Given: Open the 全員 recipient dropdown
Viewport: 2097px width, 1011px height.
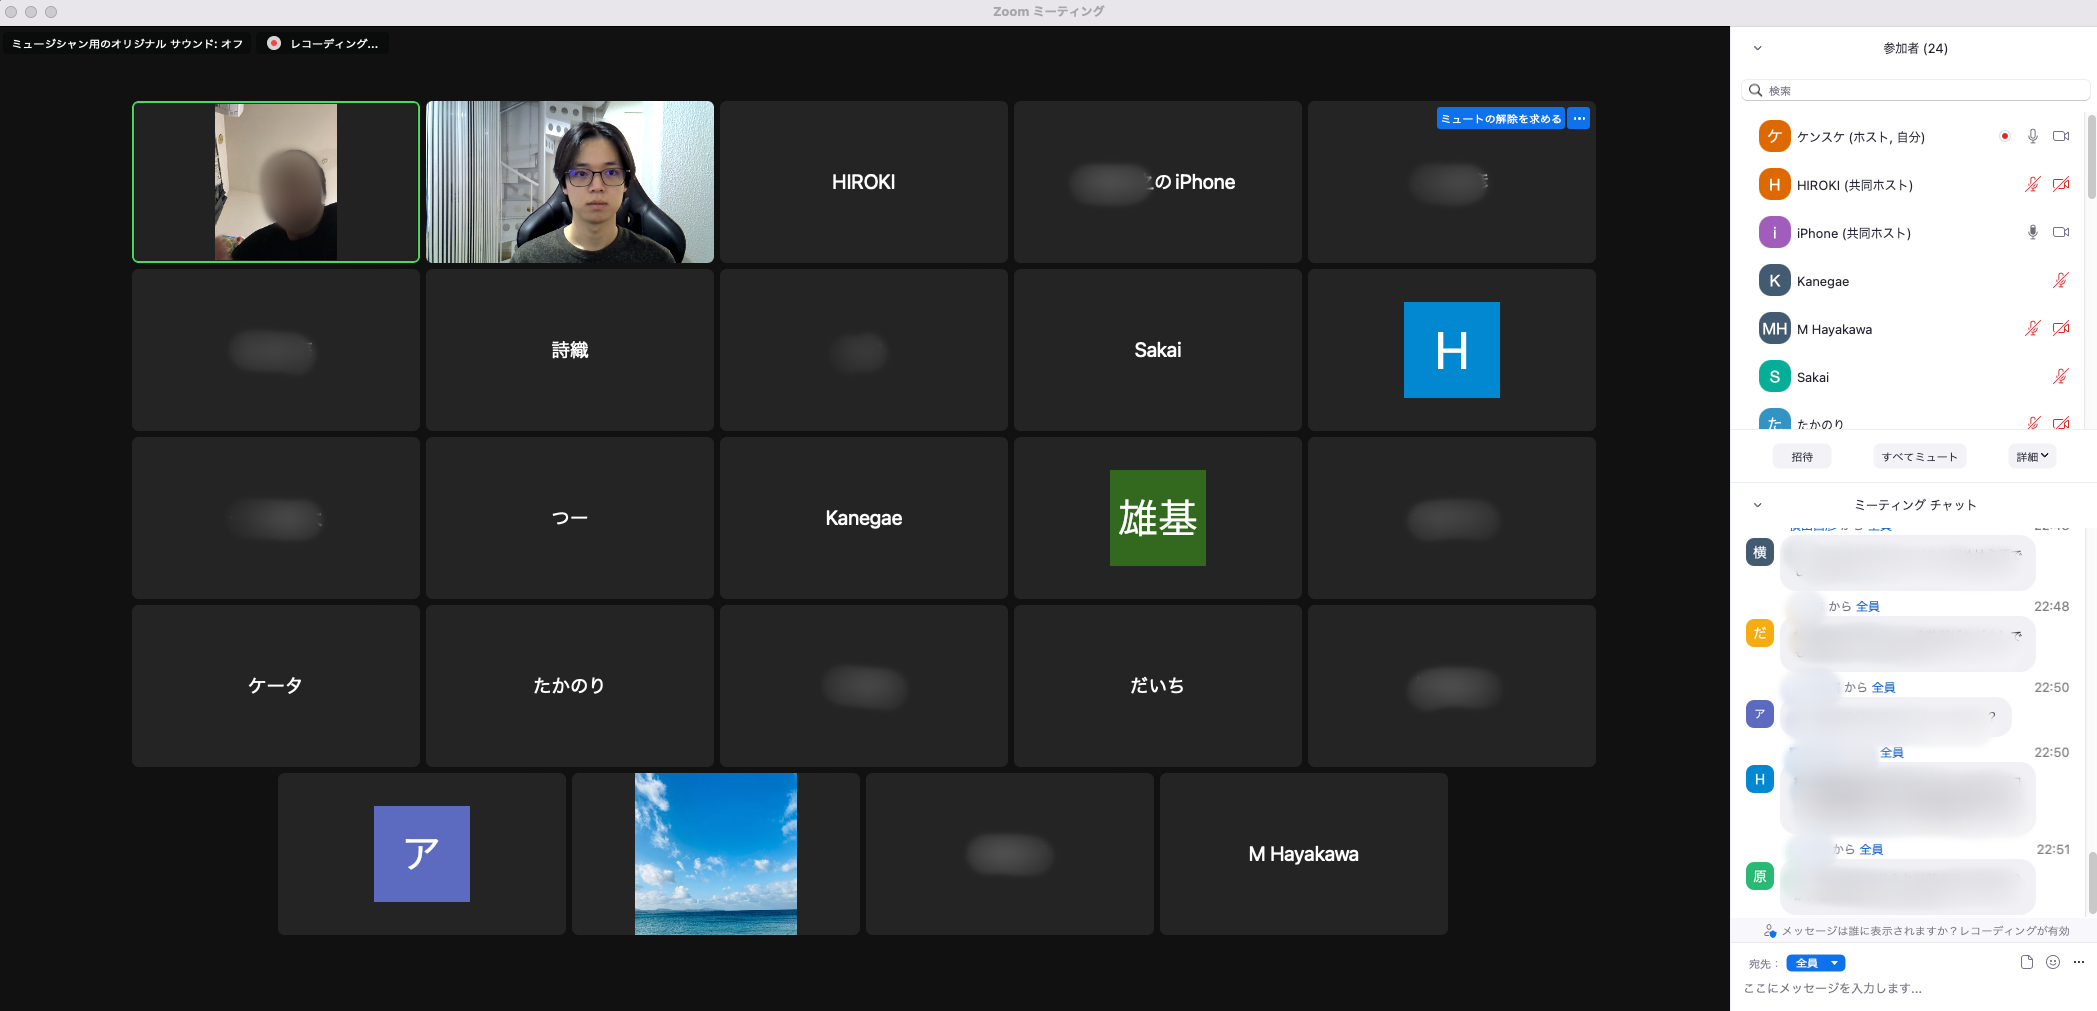Looking at the screenshot, I should 1815,963.
